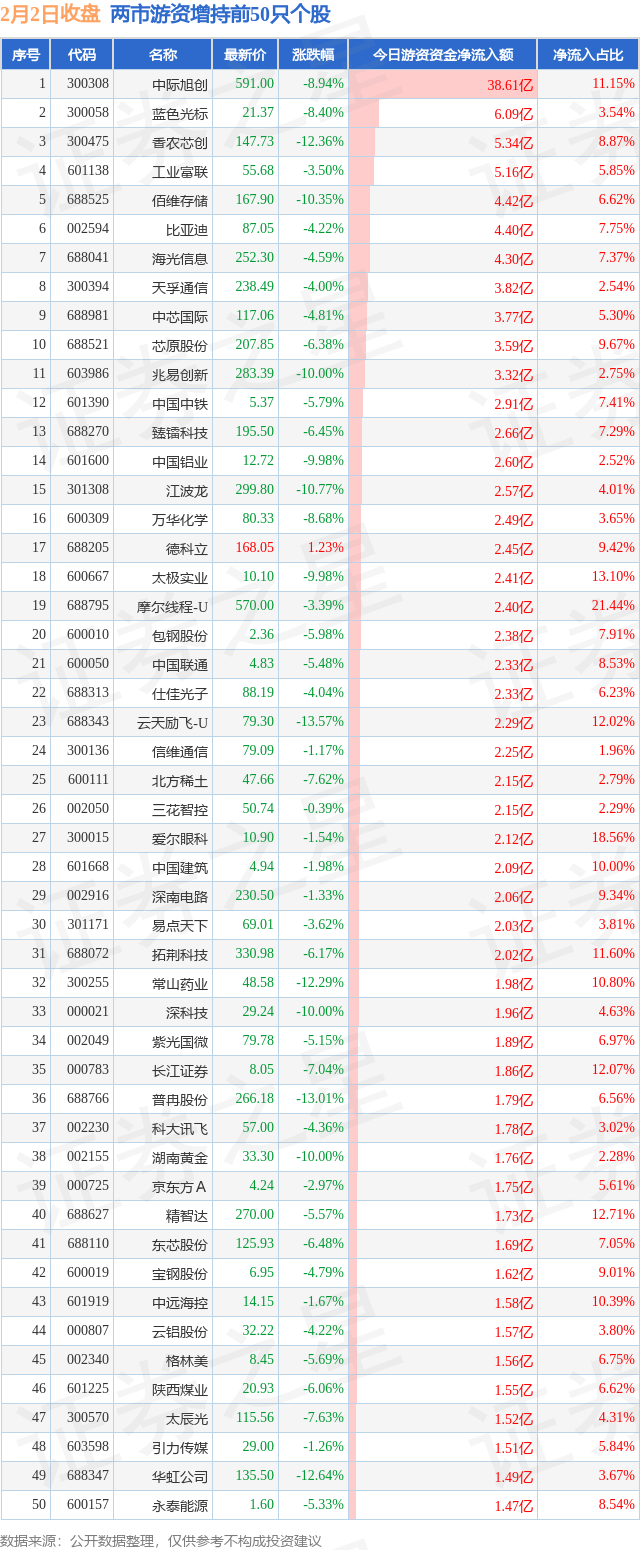
Task: Click stock name 宝钢股份
Action: [180, 1273]
